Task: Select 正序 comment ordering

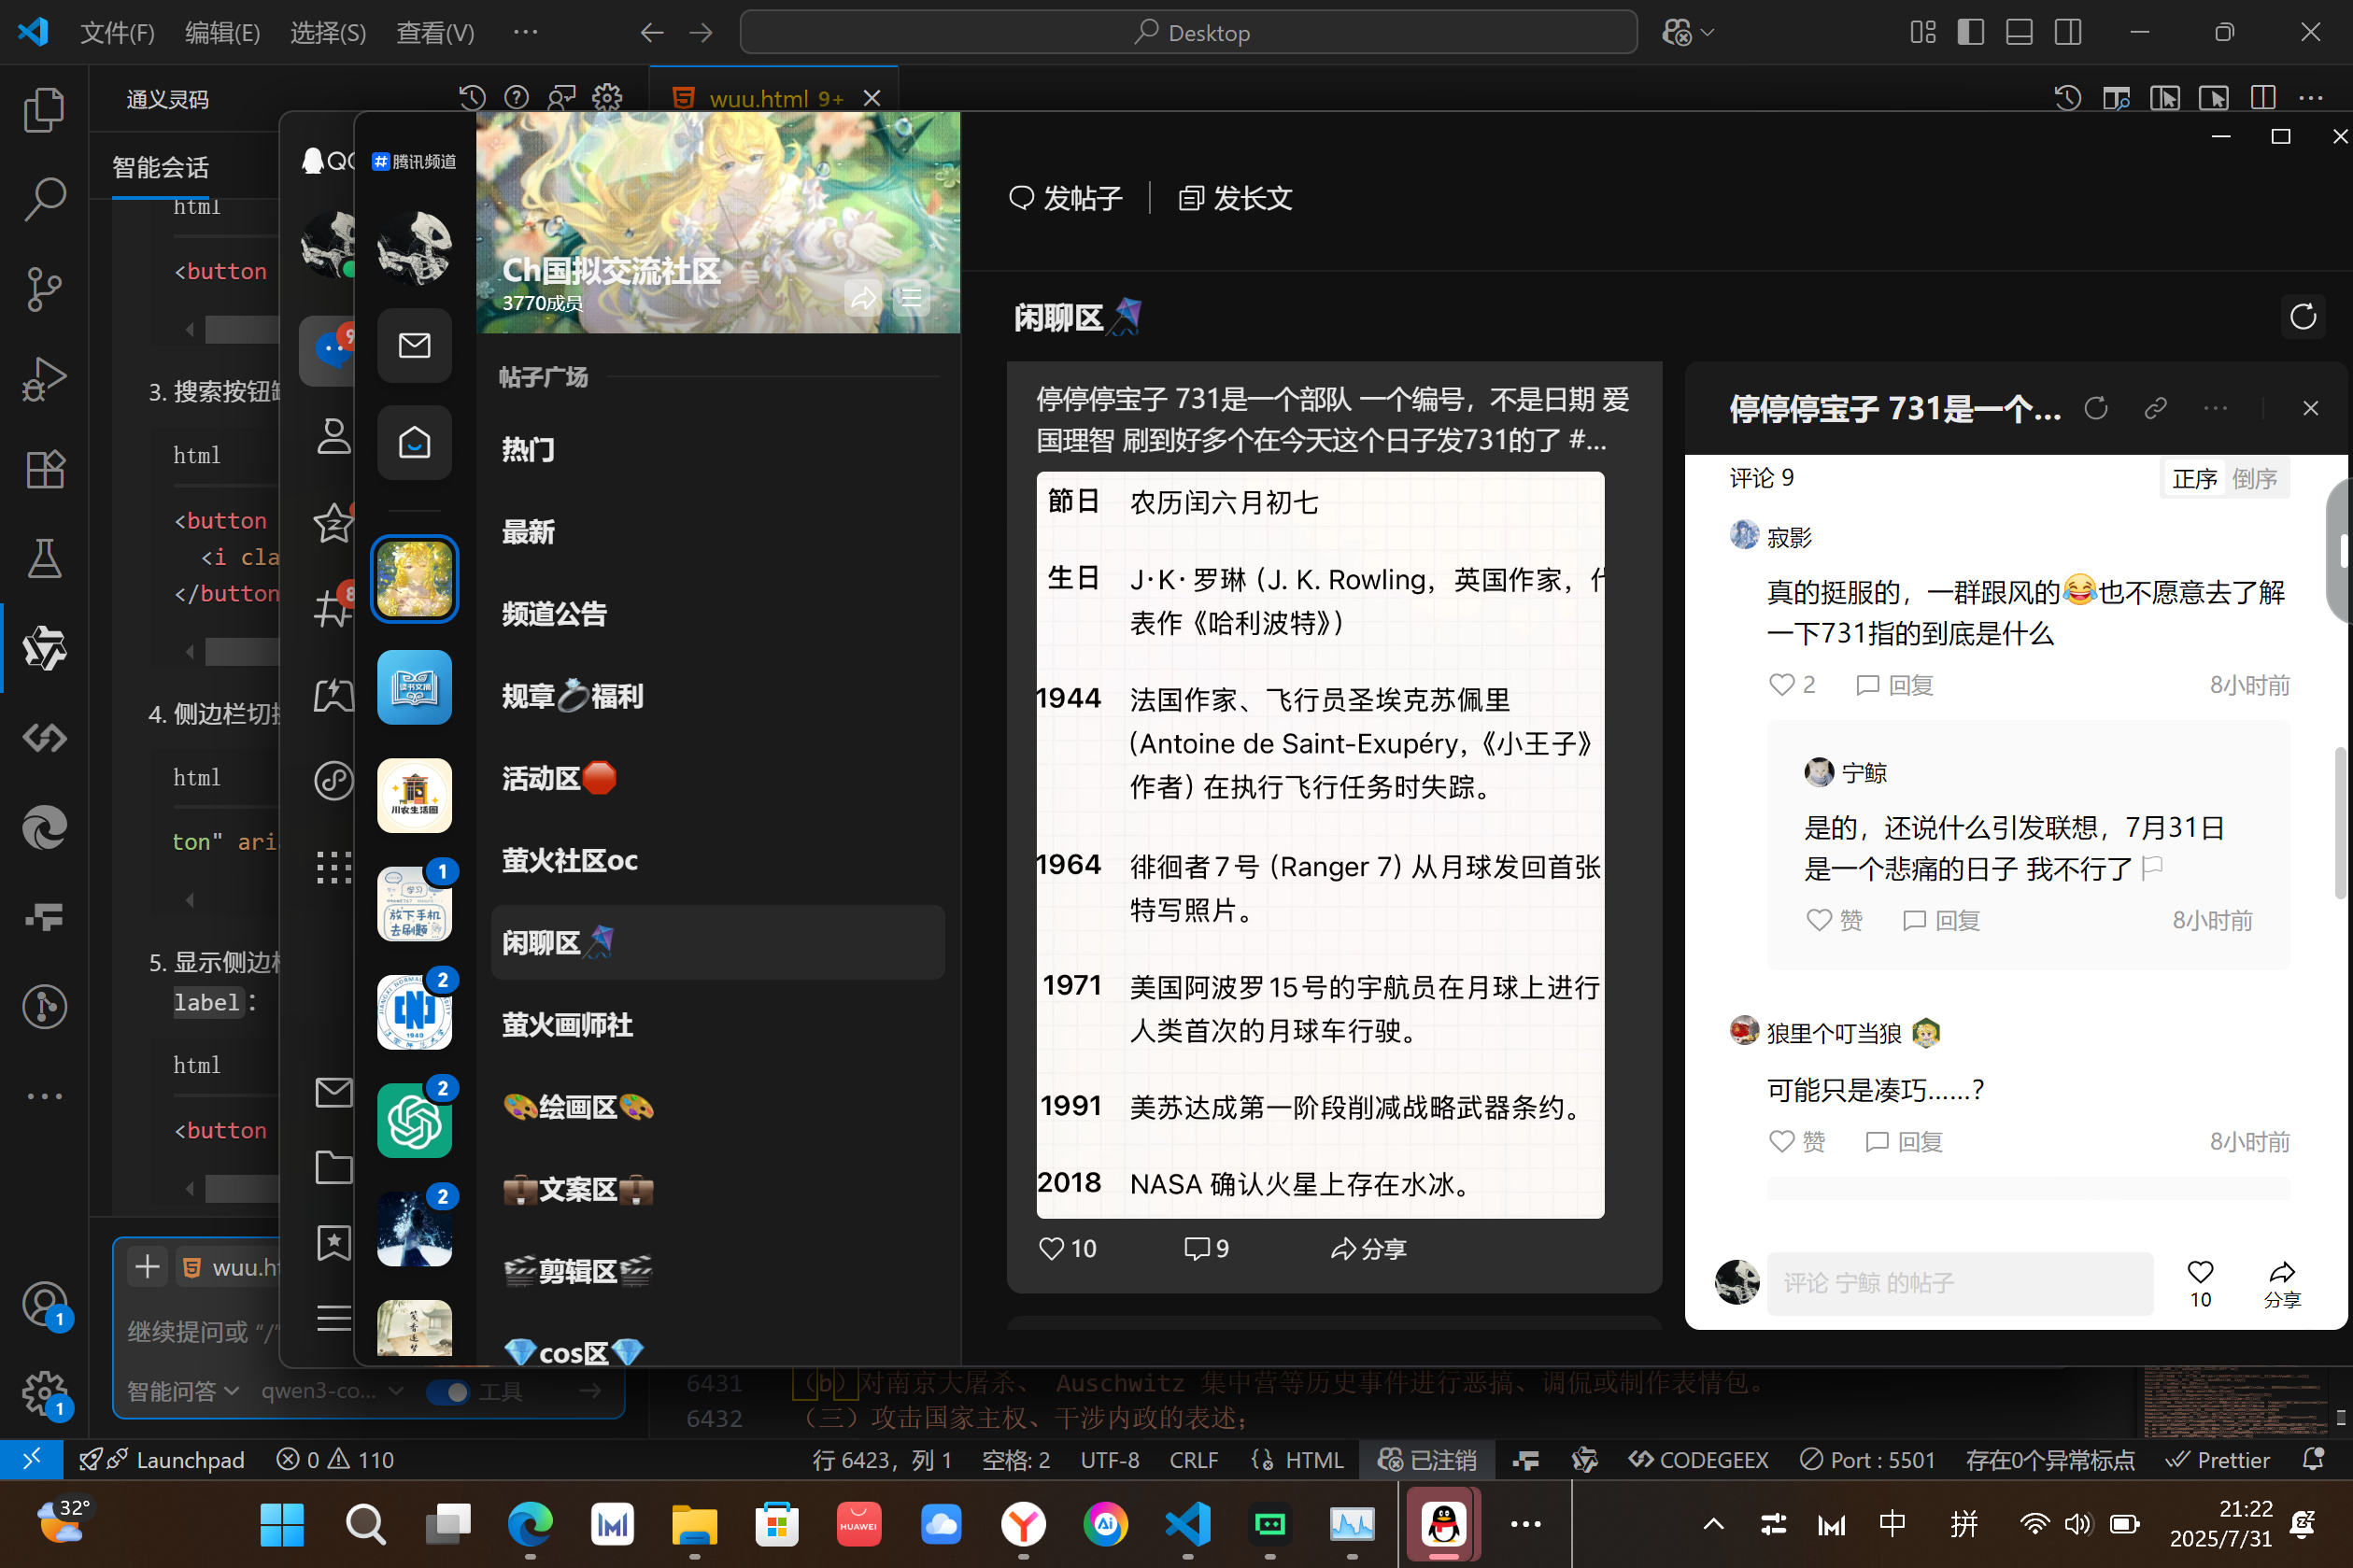Action: click(2194, 479)
